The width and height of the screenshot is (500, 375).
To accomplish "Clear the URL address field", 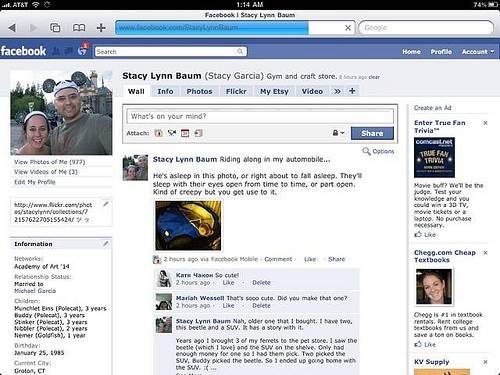I will (348, 28).
